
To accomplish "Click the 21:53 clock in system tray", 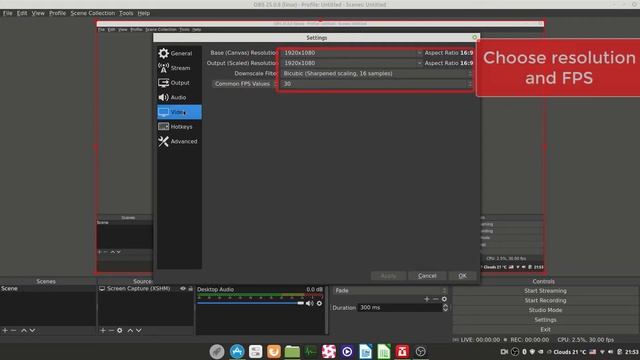I will [x=632, y=352].
